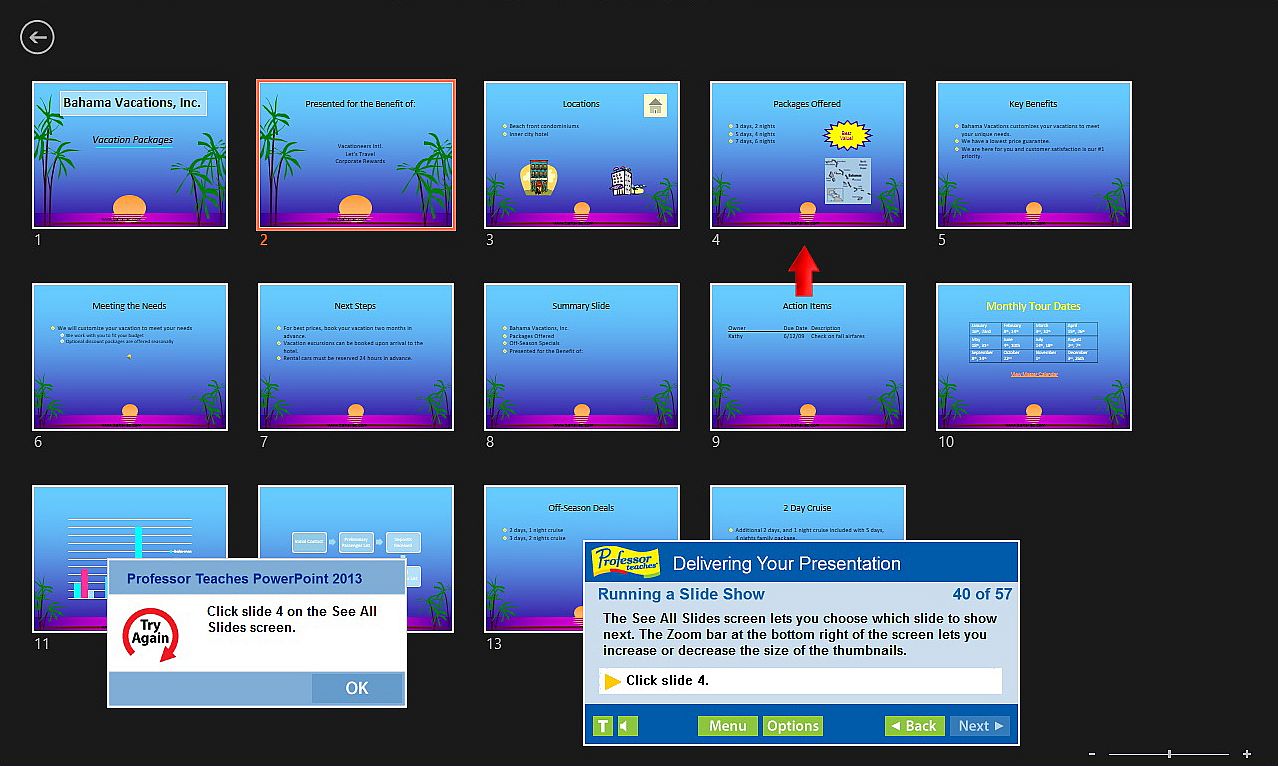Select slide 1 Bahama Vacations thumbnail

(x=130, y=155)
